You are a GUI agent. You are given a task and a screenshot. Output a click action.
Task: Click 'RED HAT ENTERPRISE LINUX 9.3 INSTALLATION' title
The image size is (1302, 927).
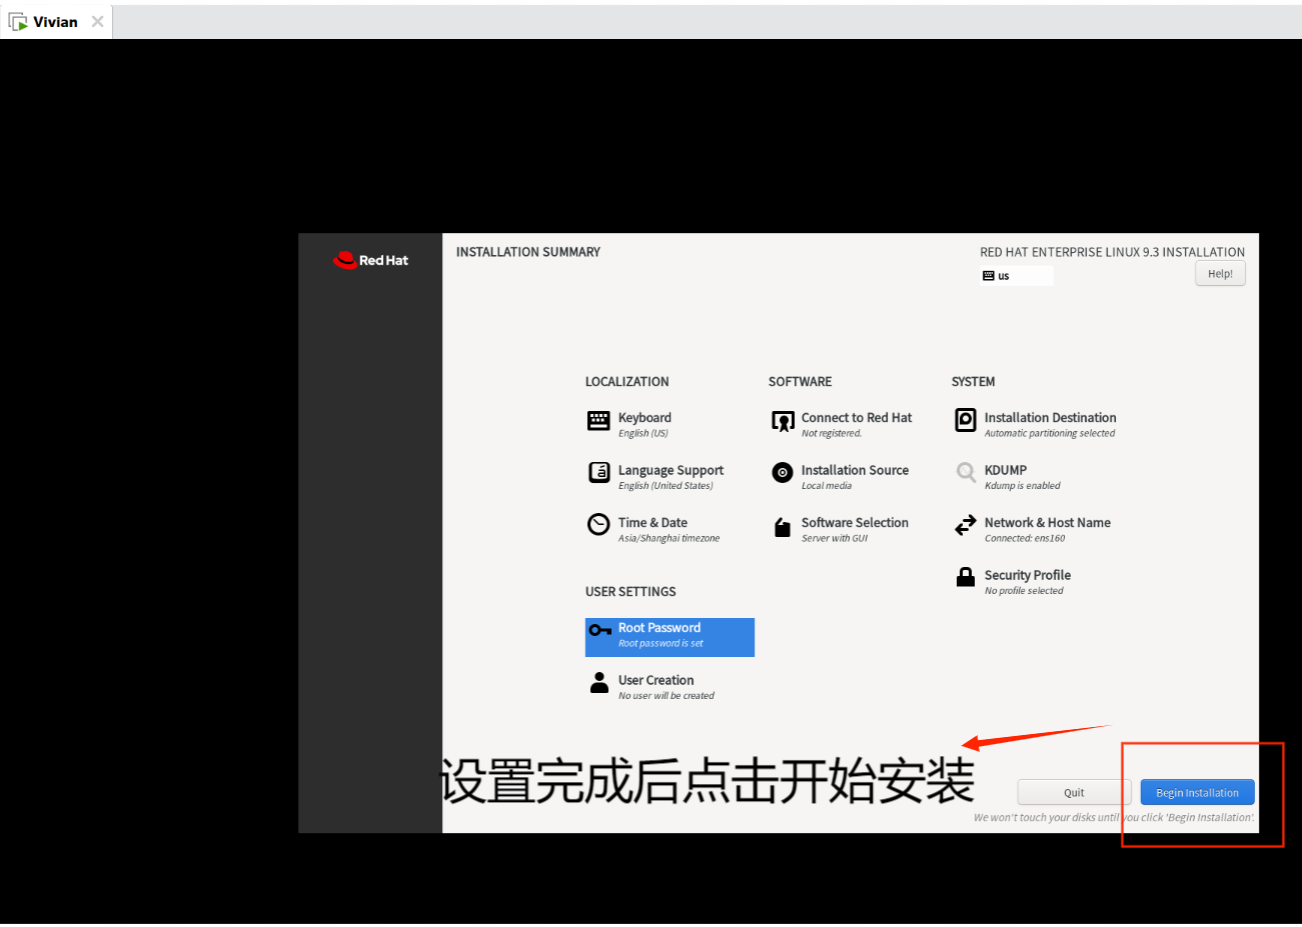click(1112, 252)
